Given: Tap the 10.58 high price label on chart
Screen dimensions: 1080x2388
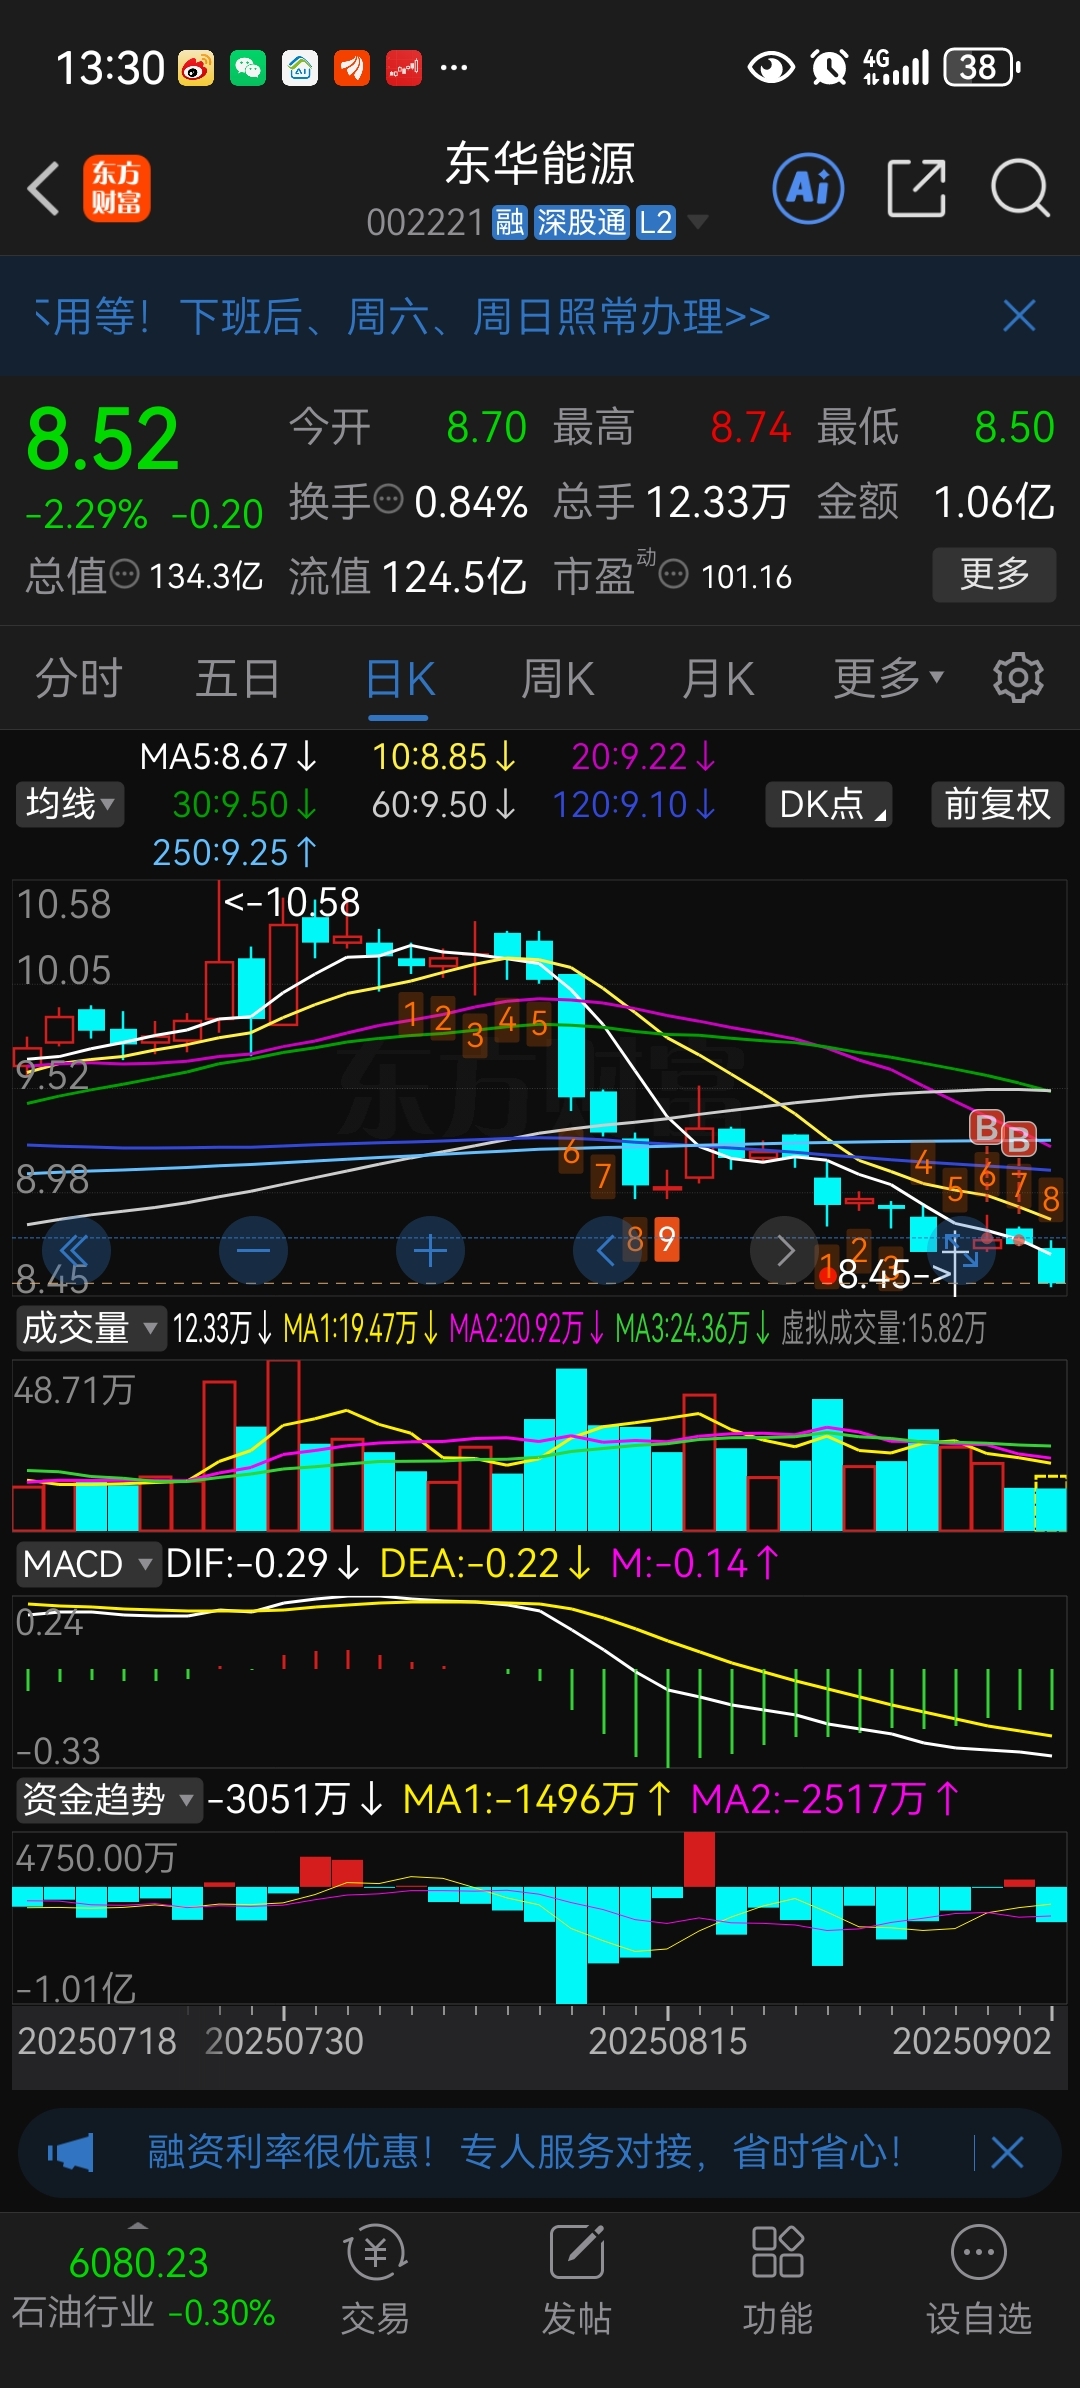Looking at the screenshot, I should [x=292, y=902].
